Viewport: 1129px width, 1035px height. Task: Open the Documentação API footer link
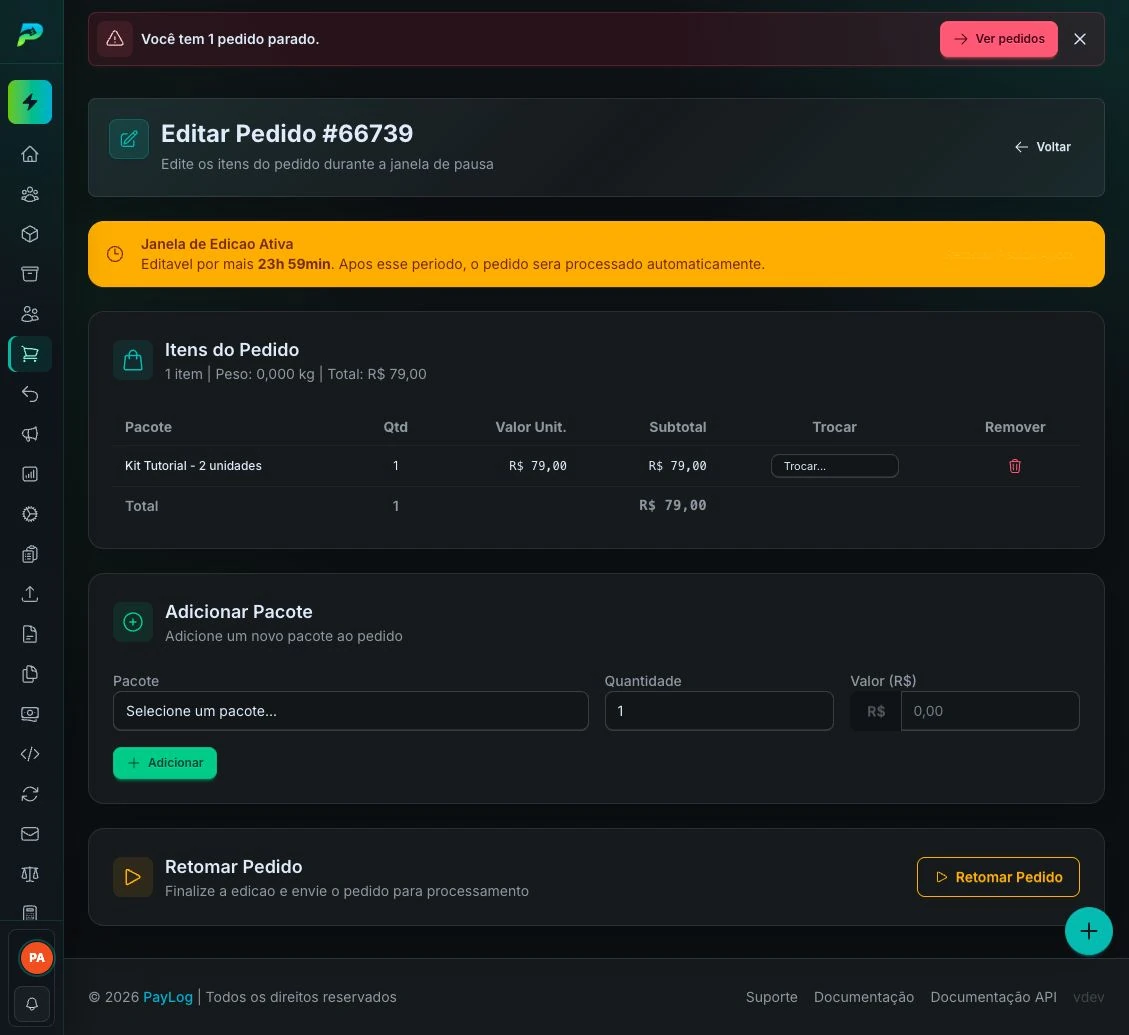point(993,997)
